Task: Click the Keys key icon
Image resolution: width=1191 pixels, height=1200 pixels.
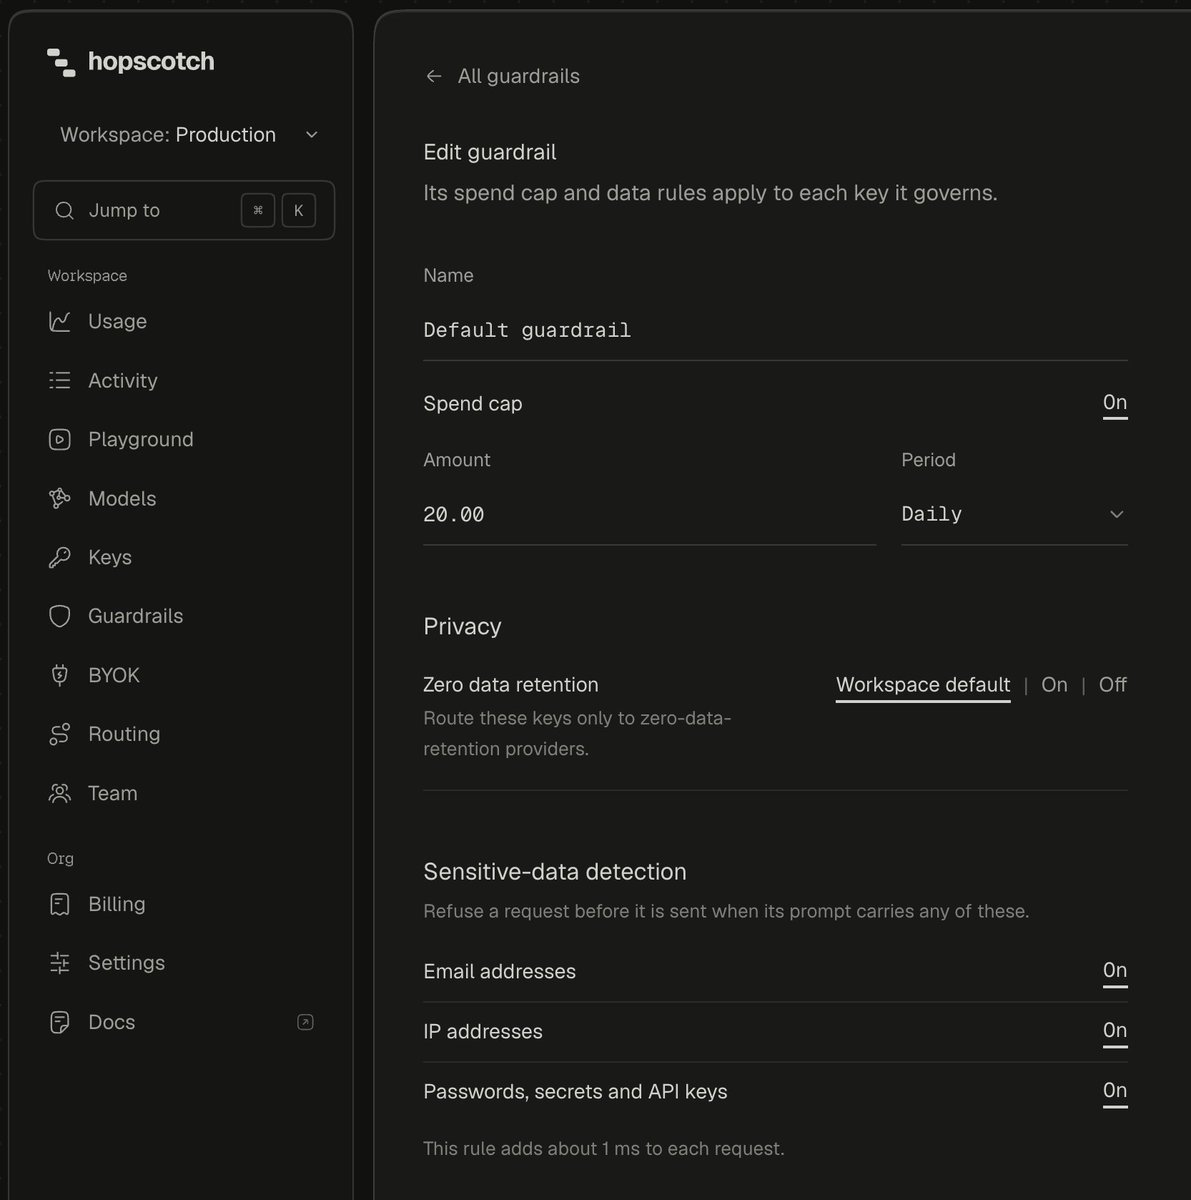Action: click(60, 557)
